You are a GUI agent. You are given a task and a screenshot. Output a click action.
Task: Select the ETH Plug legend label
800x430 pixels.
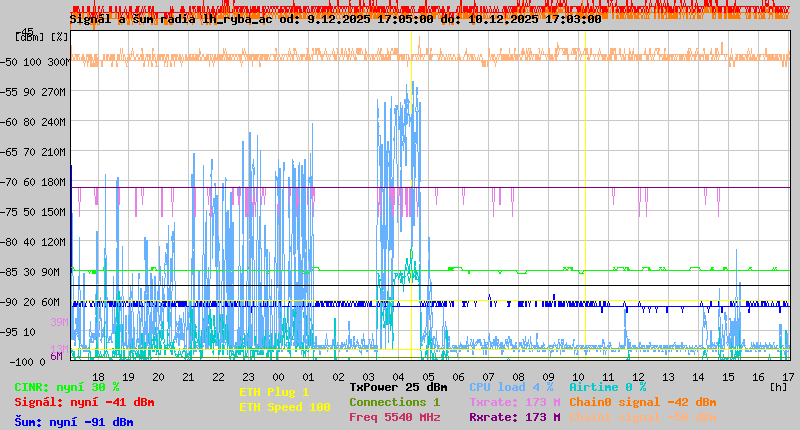pyautogui.click(x=274, y=392)
